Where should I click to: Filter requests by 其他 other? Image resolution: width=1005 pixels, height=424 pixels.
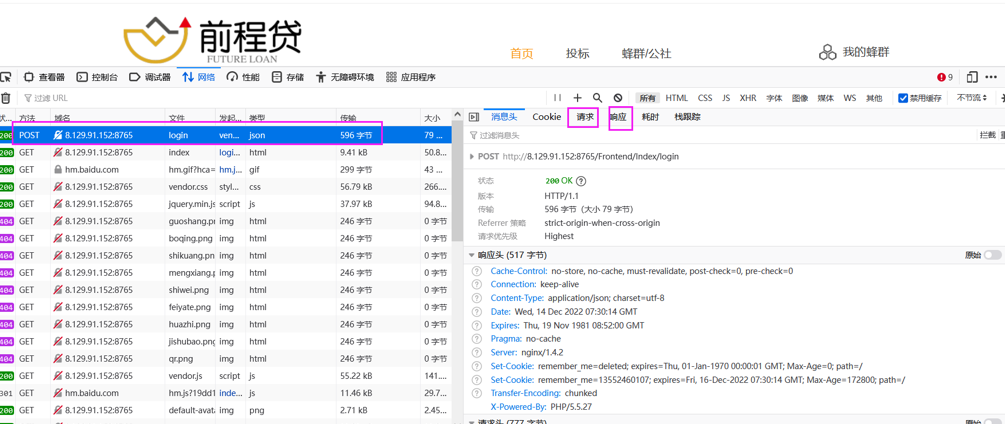tap(874, 98)
